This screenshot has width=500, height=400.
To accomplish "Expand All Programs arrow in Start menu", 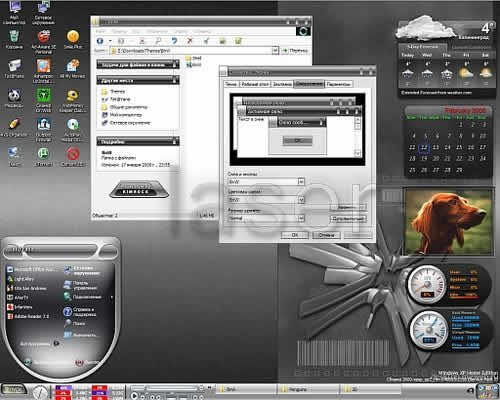I will pos(56,343).
